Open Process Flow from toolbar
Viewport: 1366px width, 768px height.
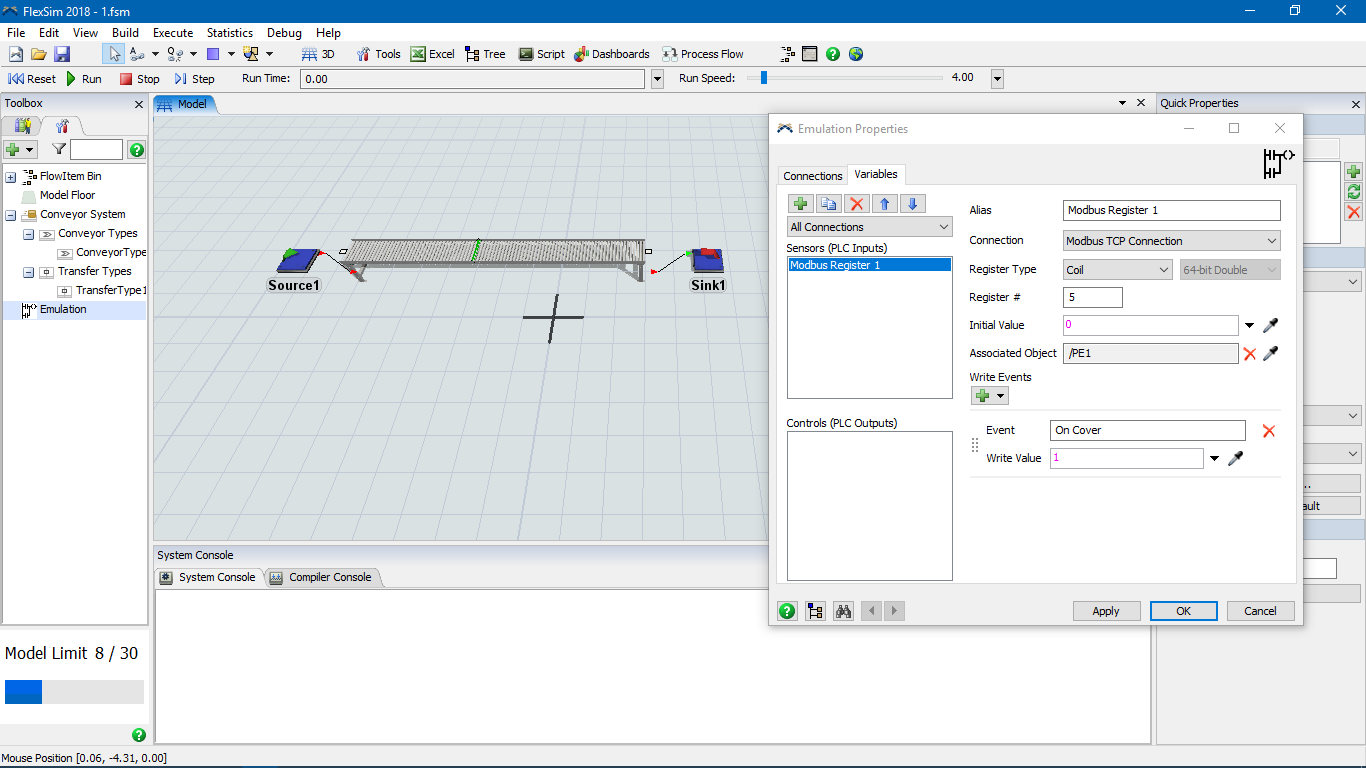coord(703,54)
